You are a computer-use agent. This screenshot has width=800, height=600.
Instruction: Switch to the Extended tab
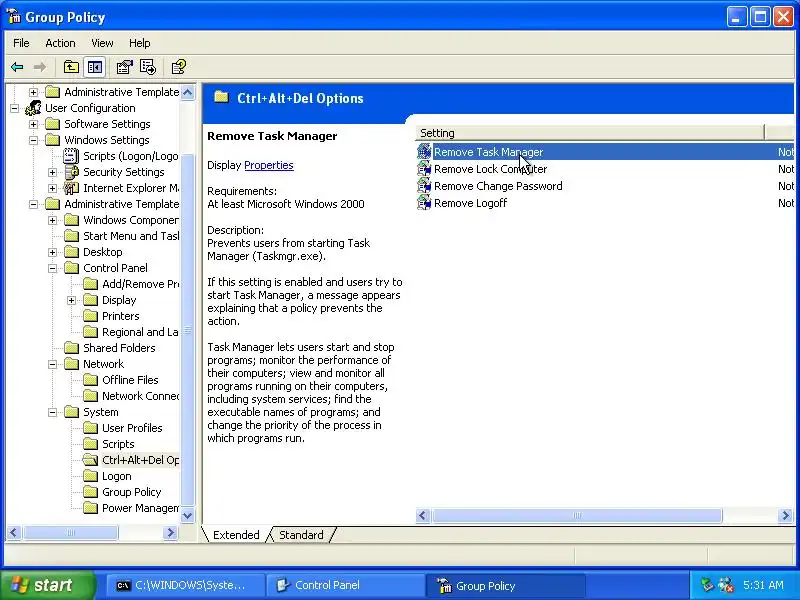point(236,535)
